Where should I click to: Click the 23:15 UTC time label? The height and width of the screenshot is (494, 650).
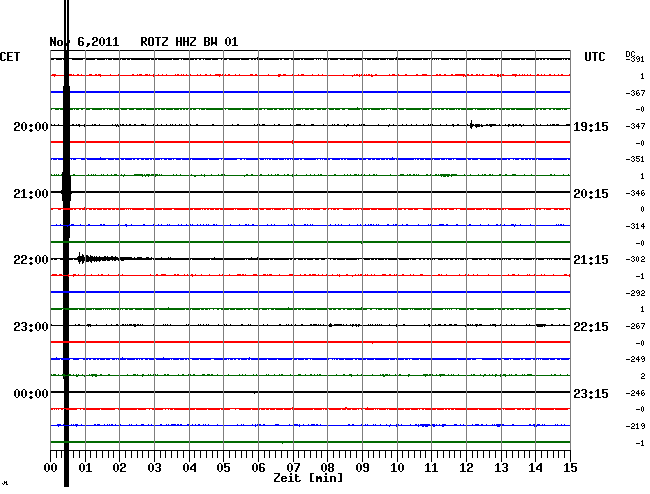[591, 393]
